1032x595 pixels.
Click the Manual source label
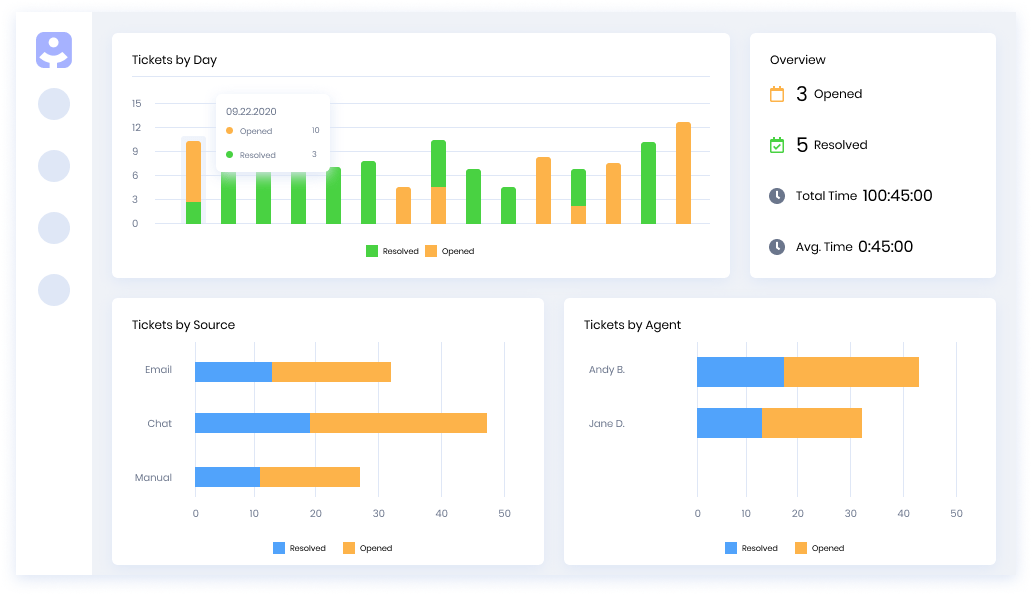(x=153, y=478)
